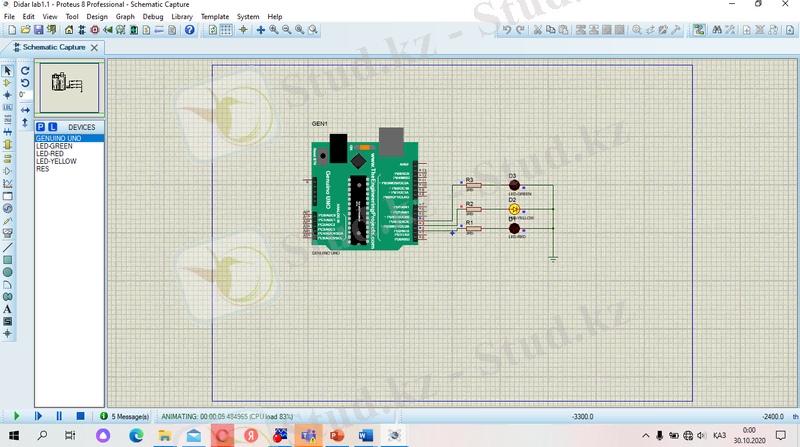Click the Cut scissors icon
This screenshot has width=800, height=447.
(537, 30)
